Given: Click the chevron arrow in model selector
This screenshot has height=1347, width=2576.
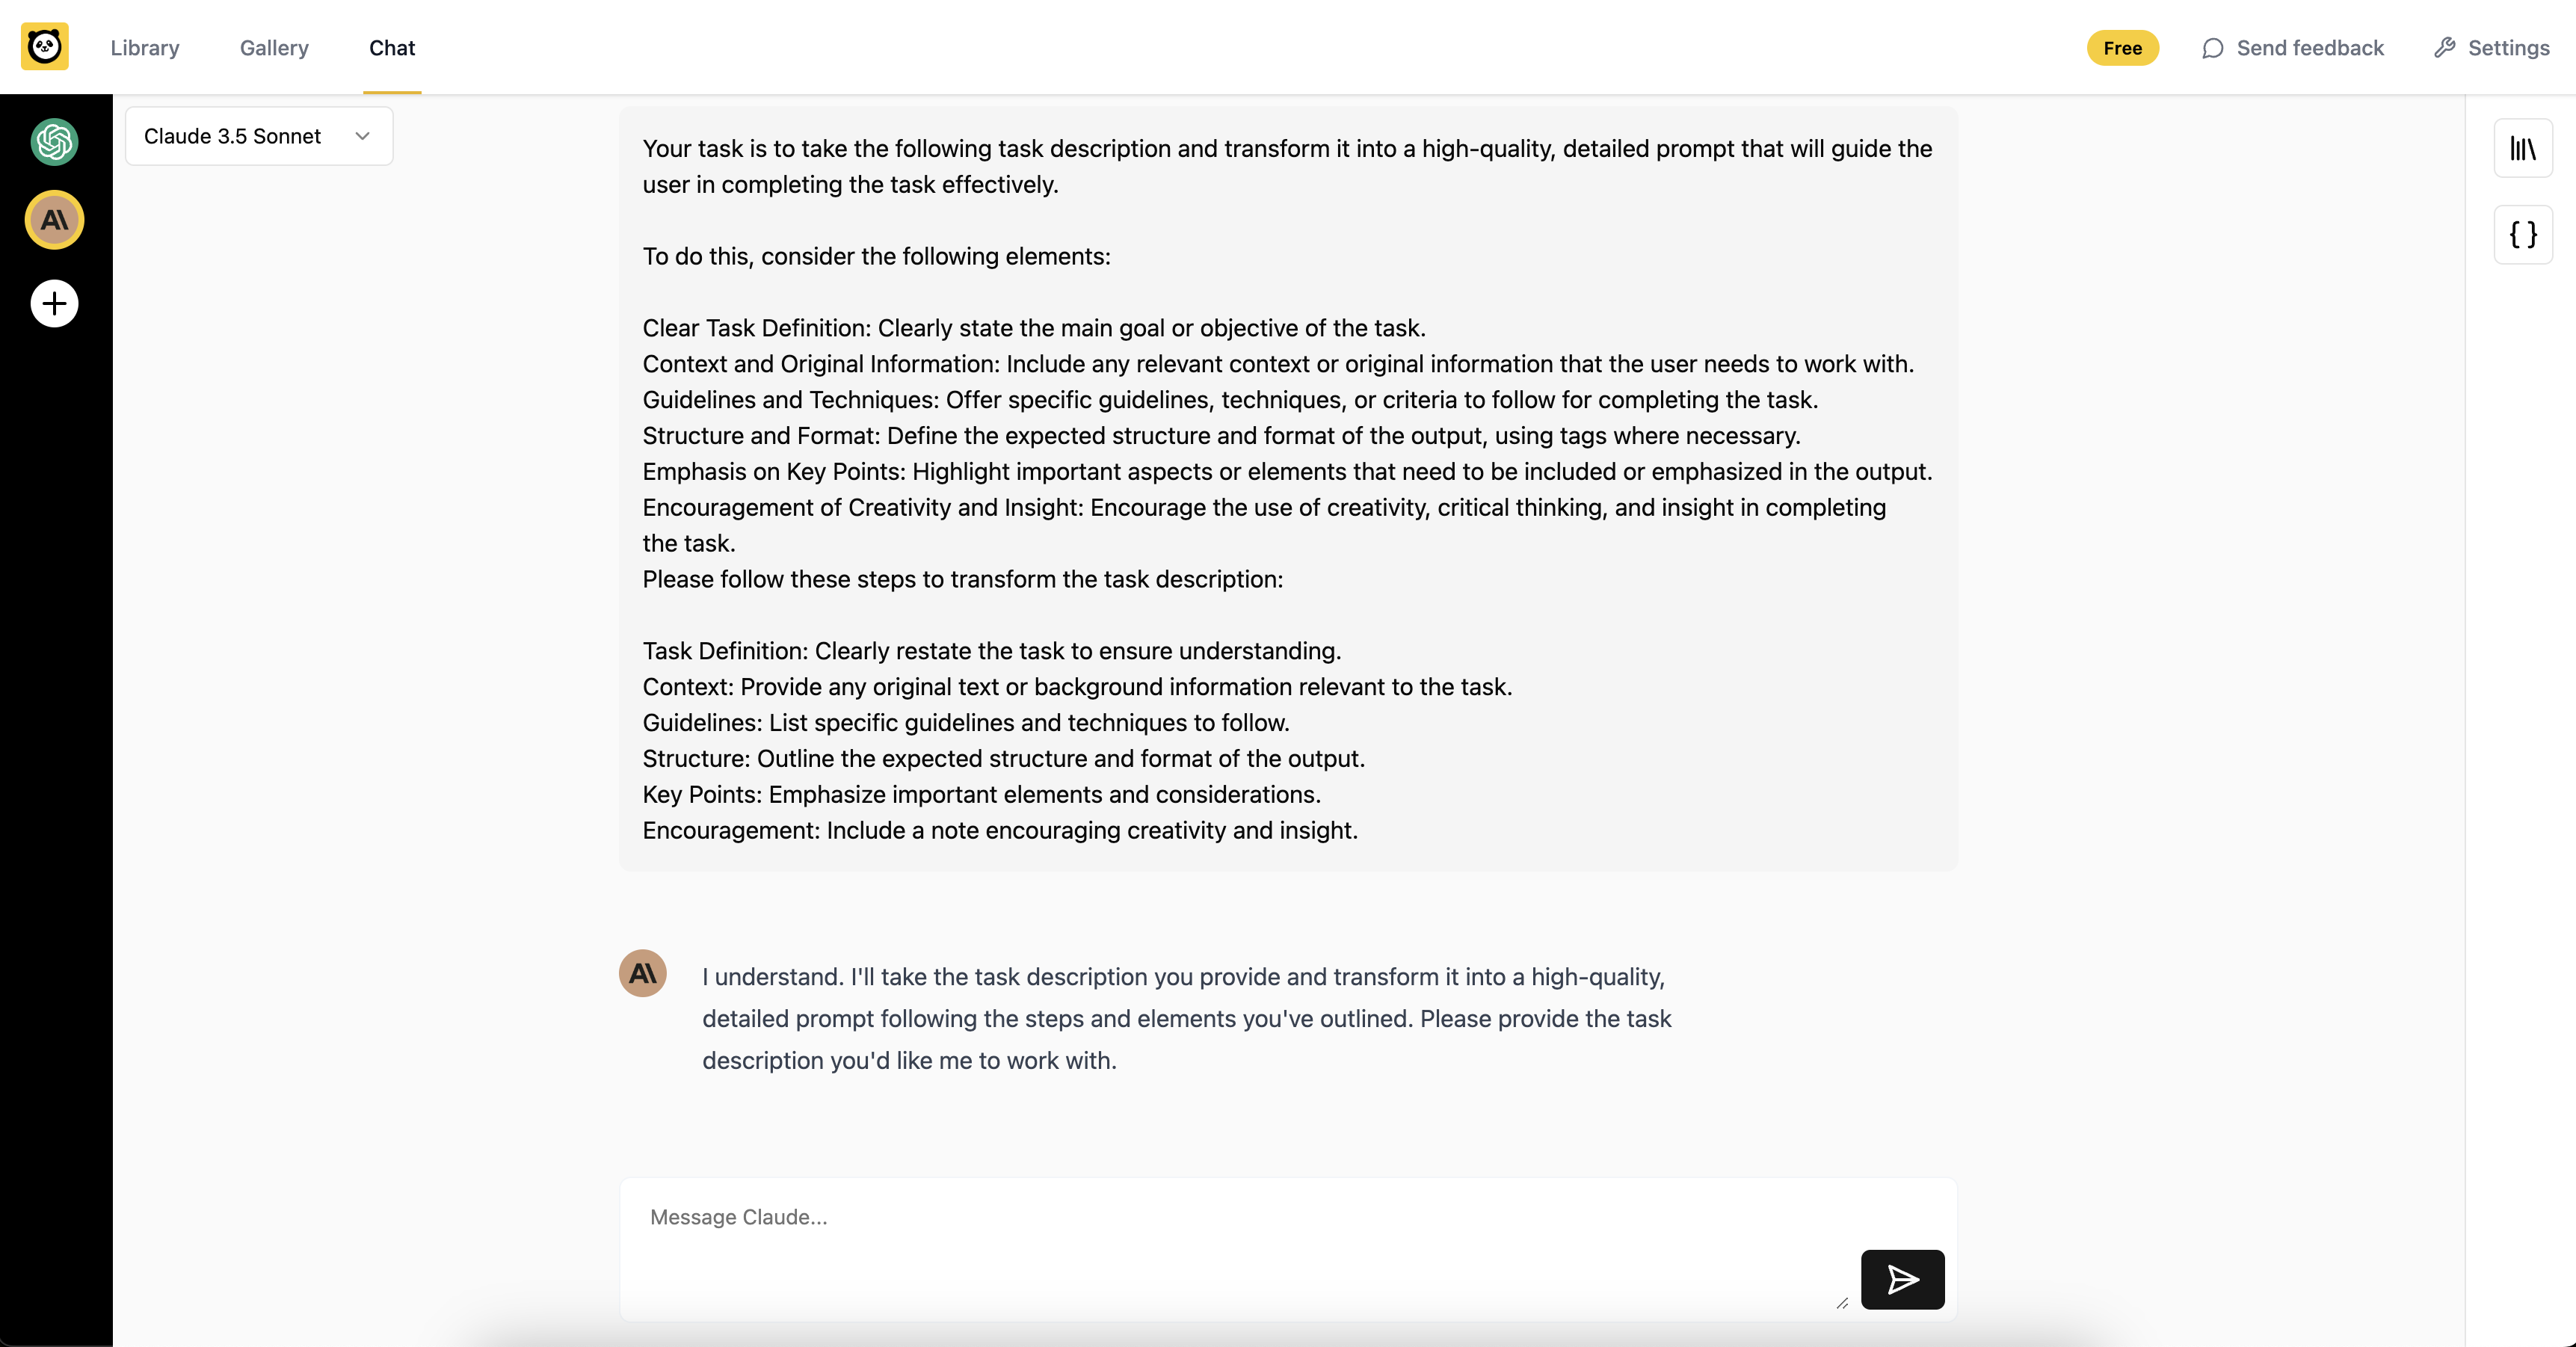Looking at the screenshot, I should [x=363, y=136].
